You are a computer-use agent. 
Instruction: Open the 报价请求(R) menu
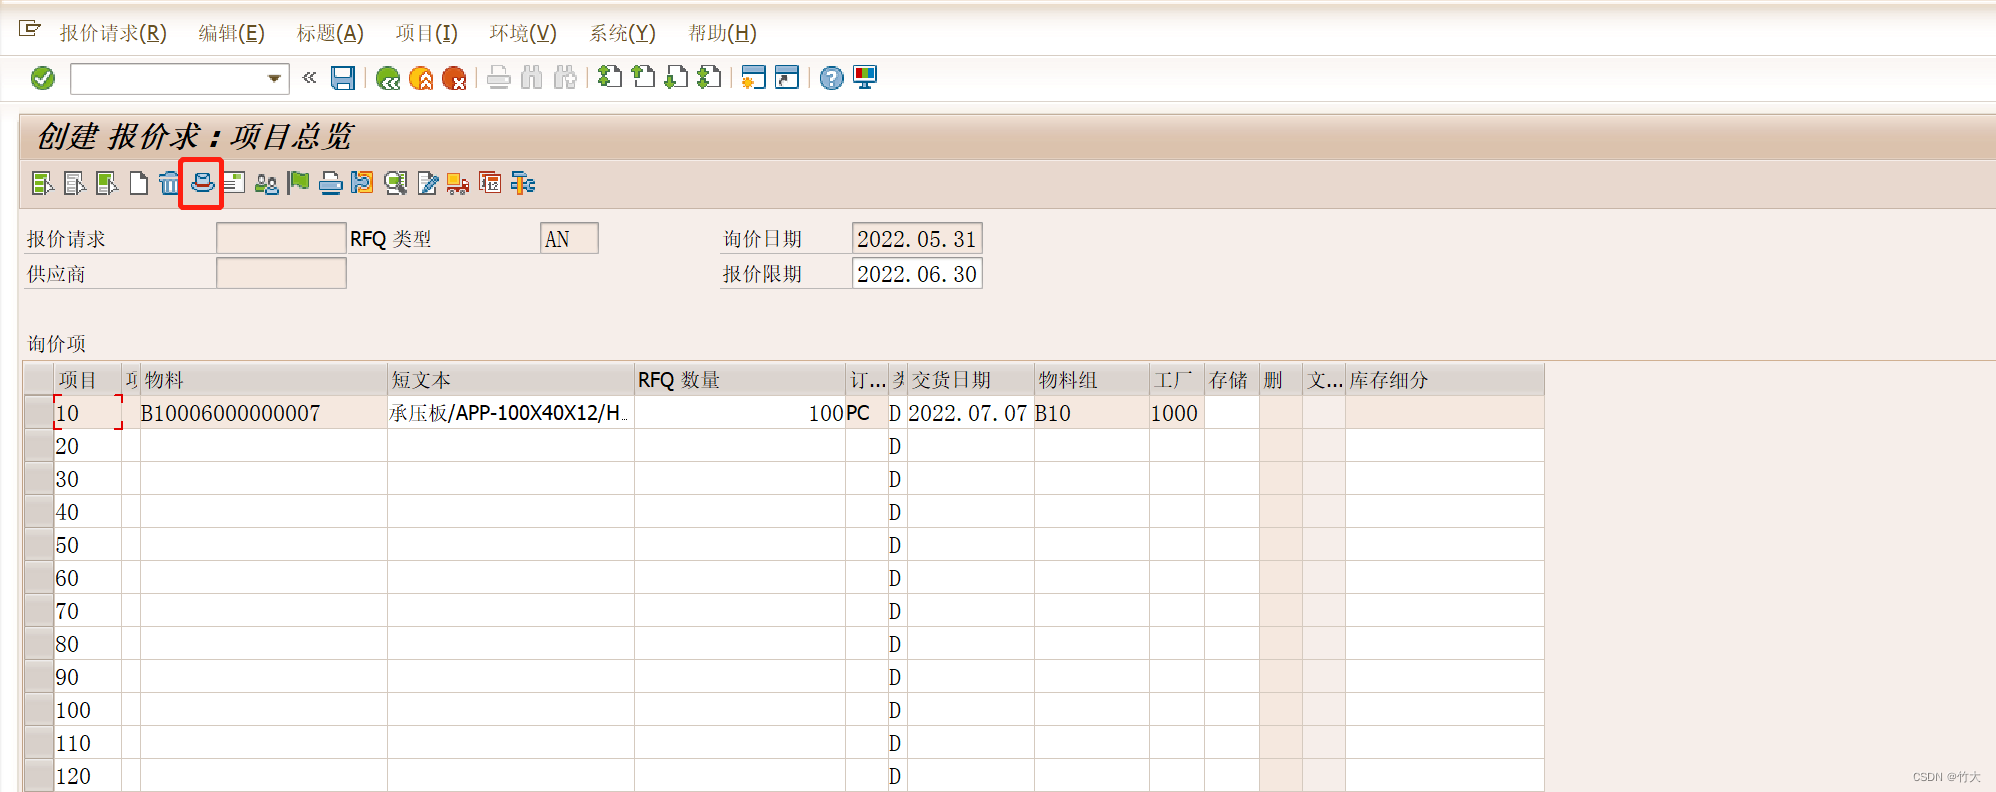pyautogui.click(x=113, y=33)
